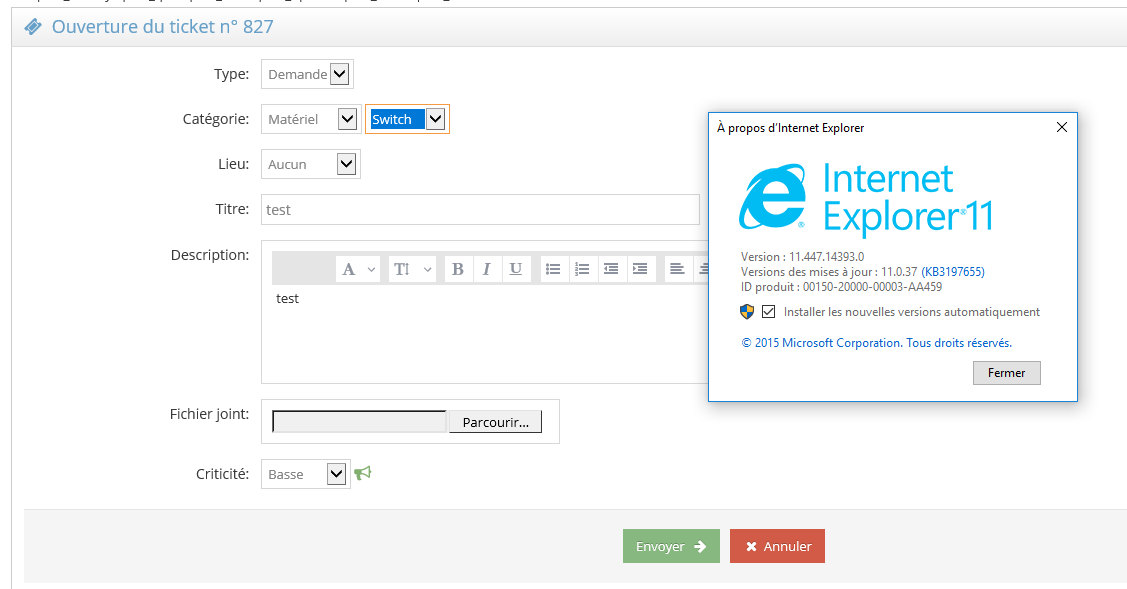The width and height of the screenshot is (1127, 589).
Task: Click the À propos d'Internet Explorer title
Action: point(791,128)
